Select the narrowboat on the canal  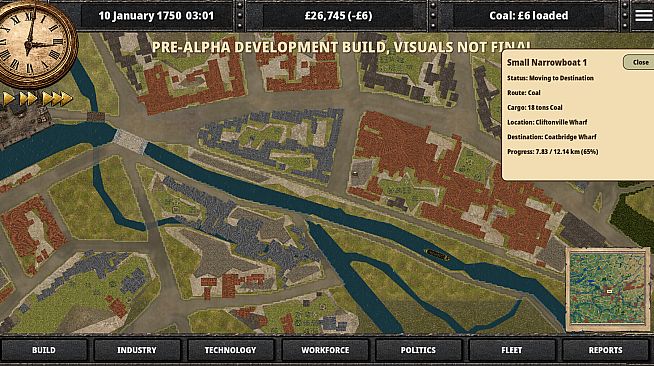(x=437, y=255)
